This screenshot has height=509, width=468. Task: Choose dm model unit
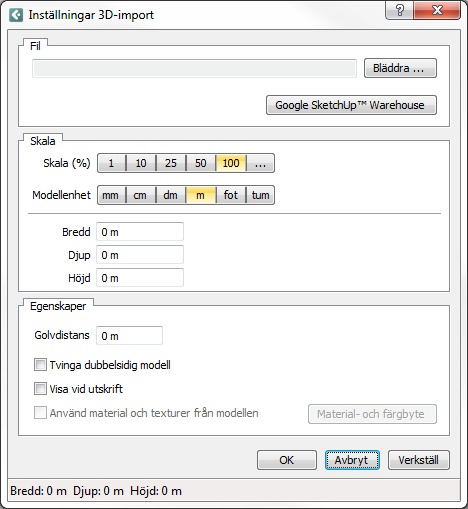(x=171, y=195)
